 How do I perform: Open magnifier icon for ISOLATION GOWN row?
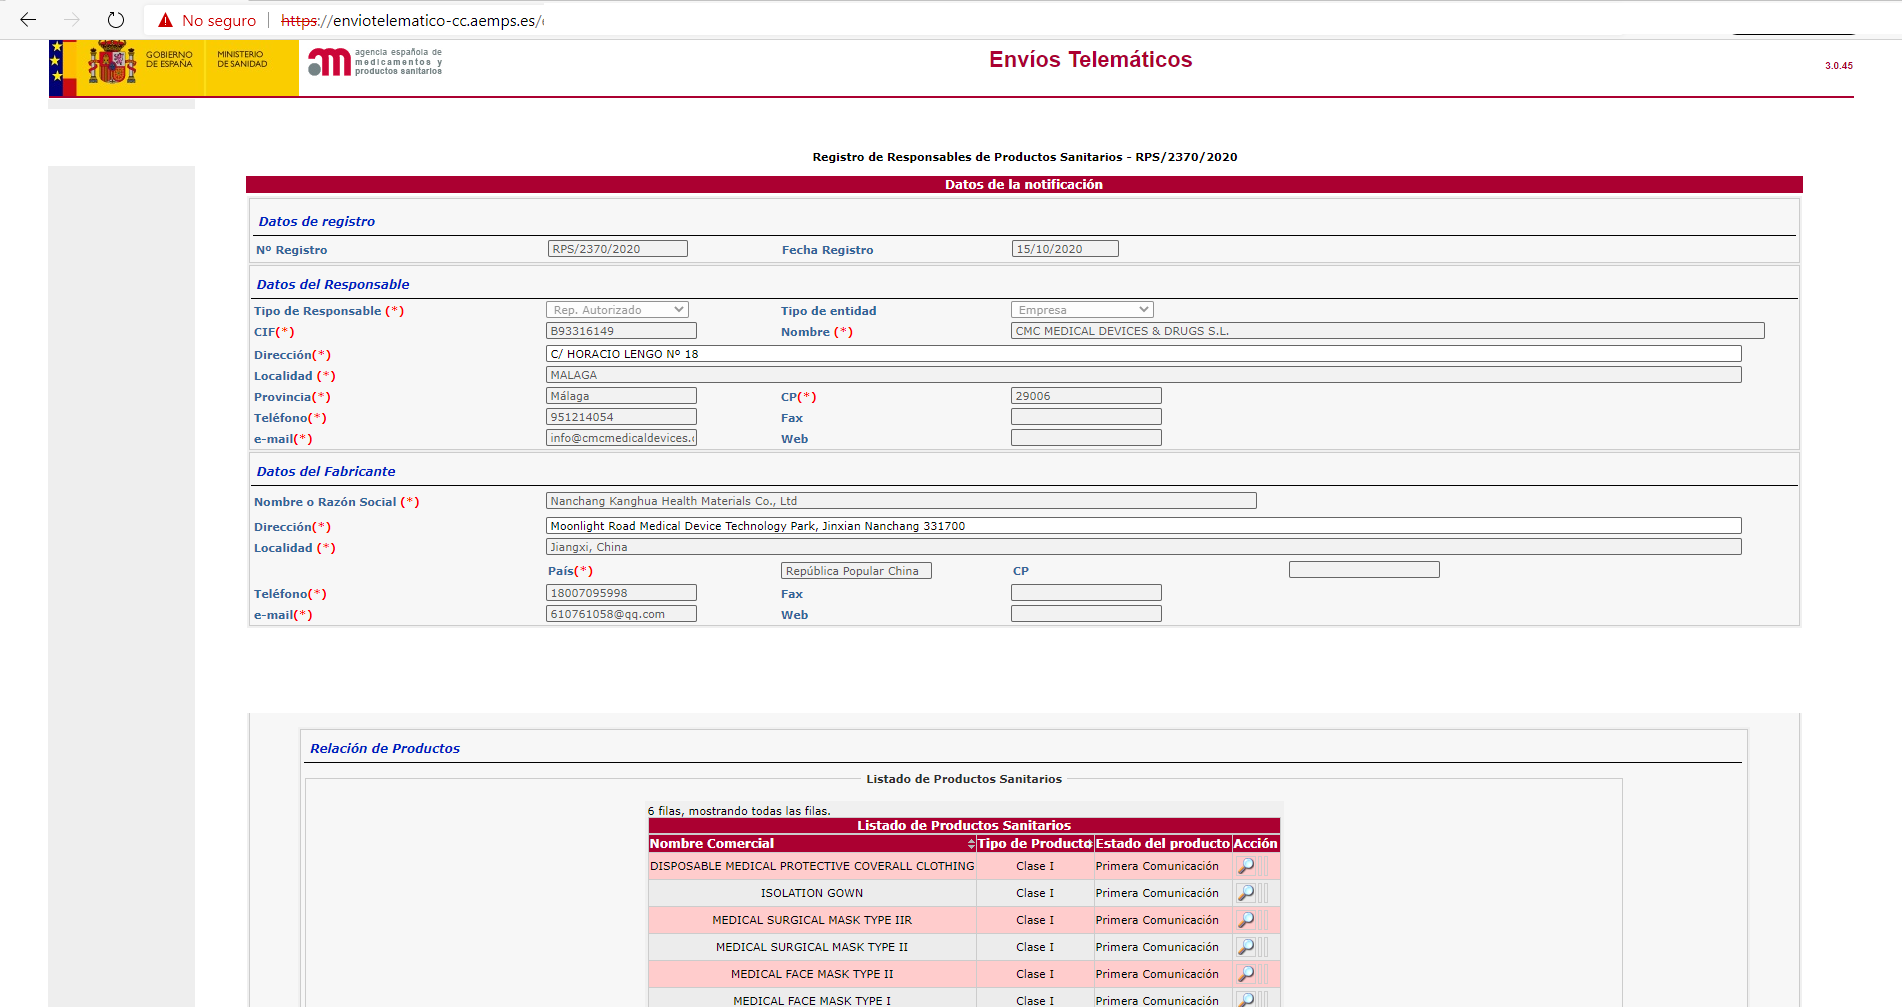click(1246, 893)
